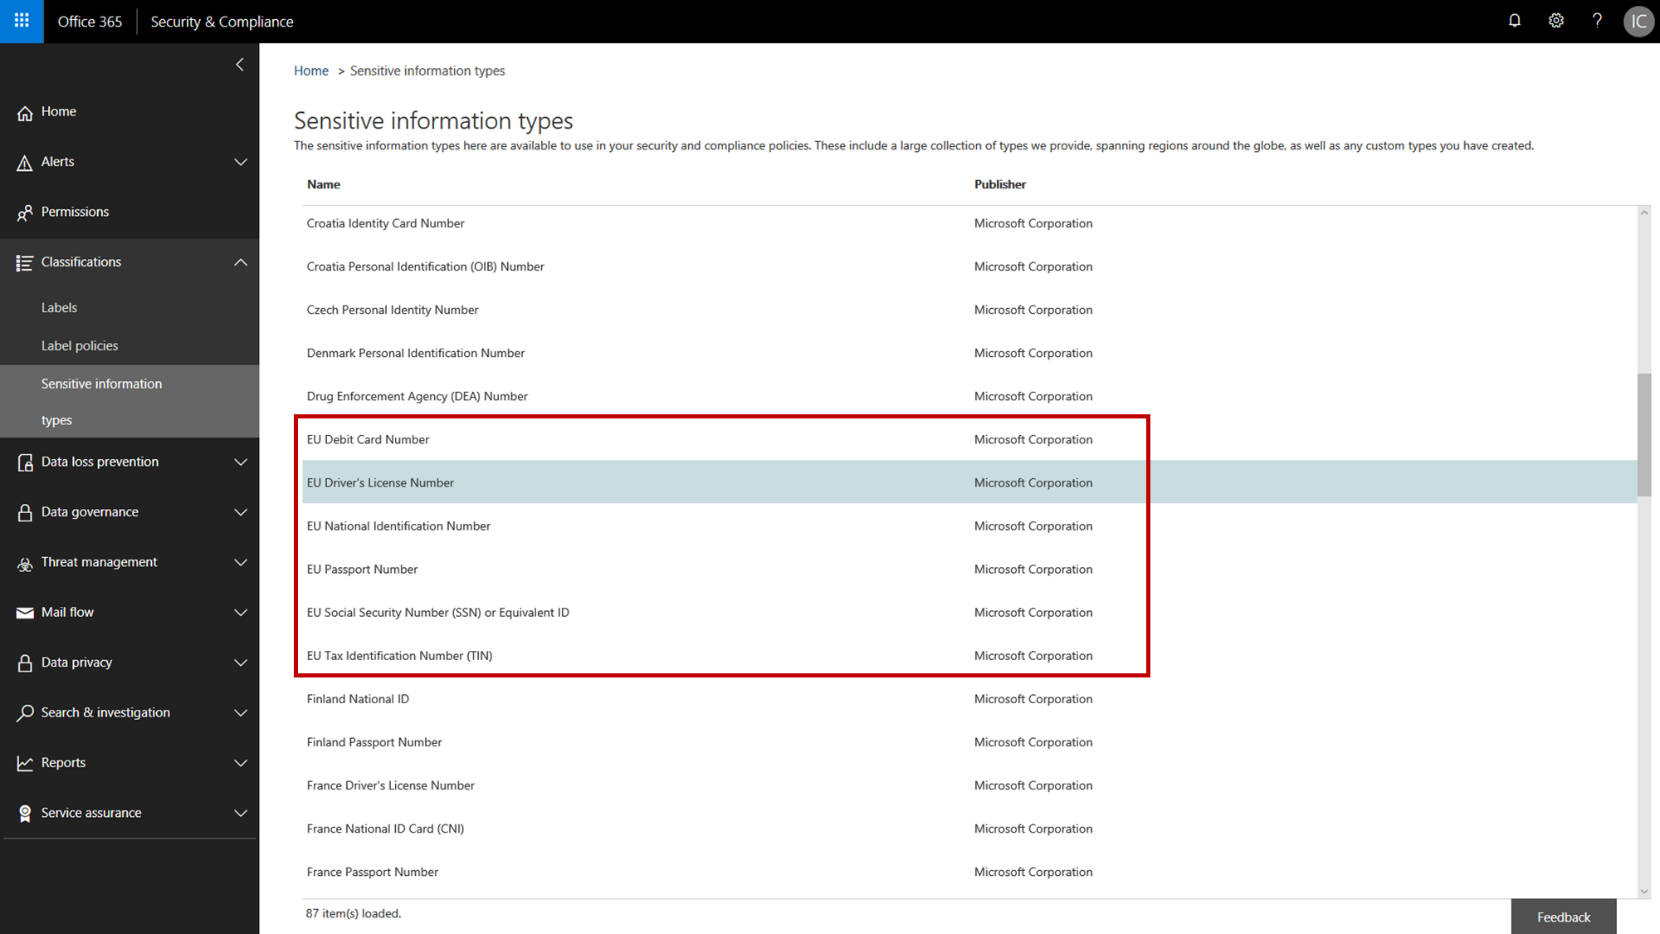Click the Home breadcrumb link
1660x934 pixels.
(x=311, y=71)
